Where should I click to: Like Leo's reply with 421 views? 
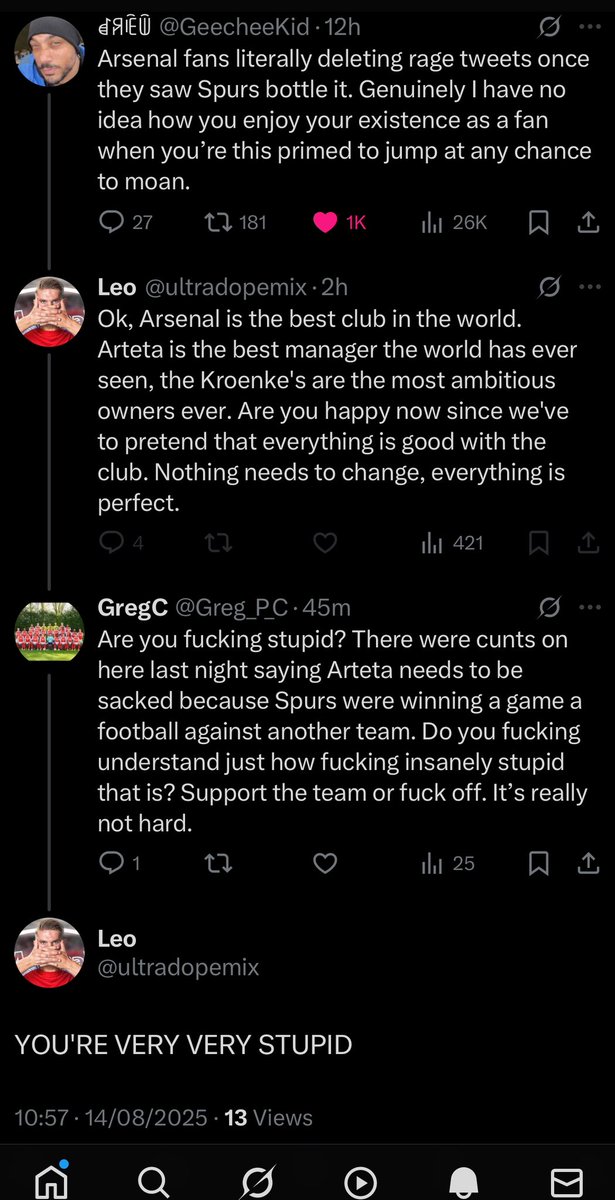point(325,543)
